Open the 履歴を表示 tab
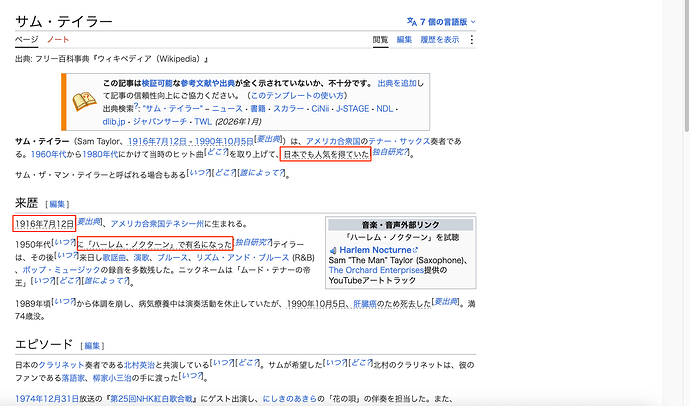The image size is (690, 406). pyautogui.click(x=439, y=40)
